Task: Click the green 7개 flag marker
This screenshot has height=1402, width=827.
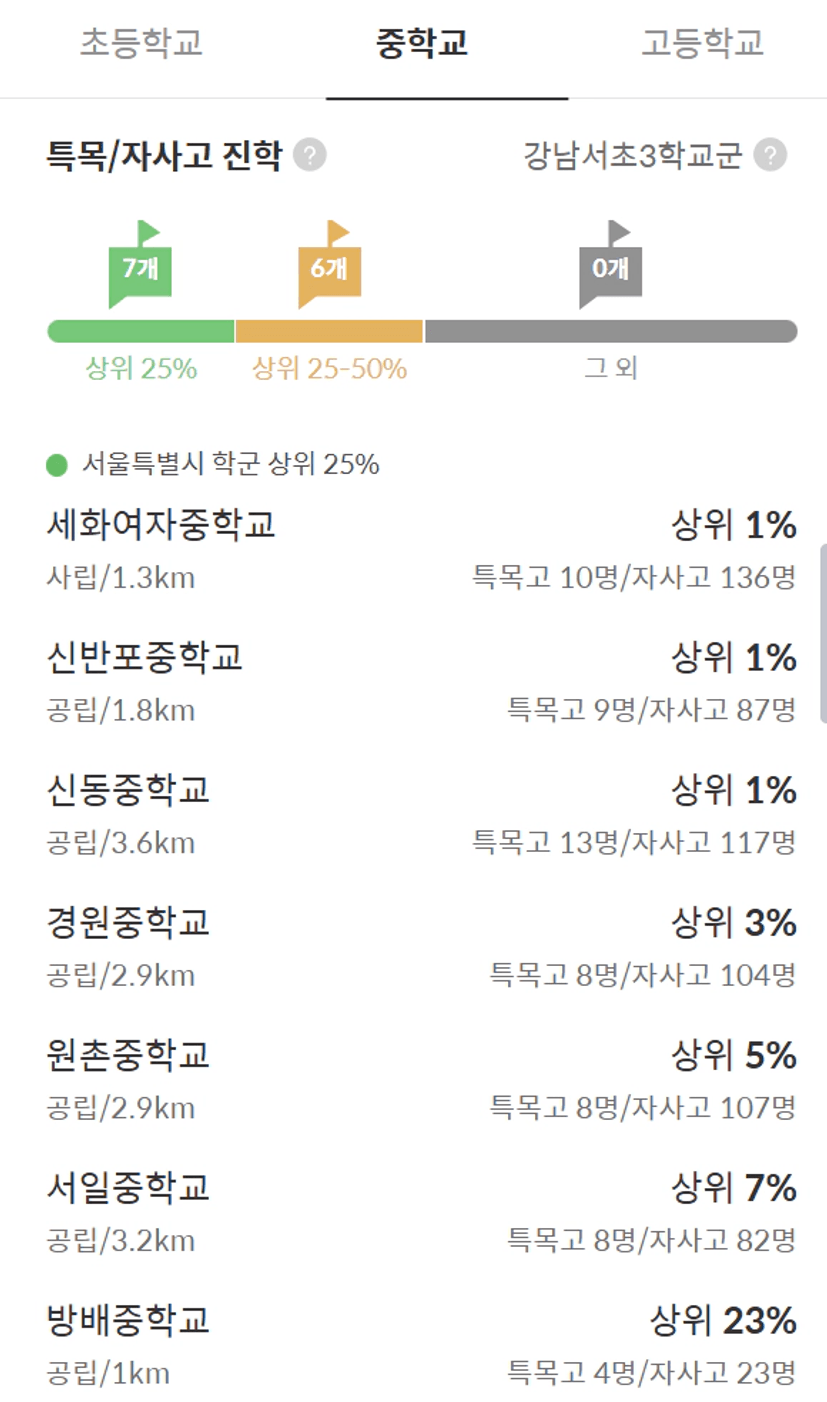Action: point(140,268)
